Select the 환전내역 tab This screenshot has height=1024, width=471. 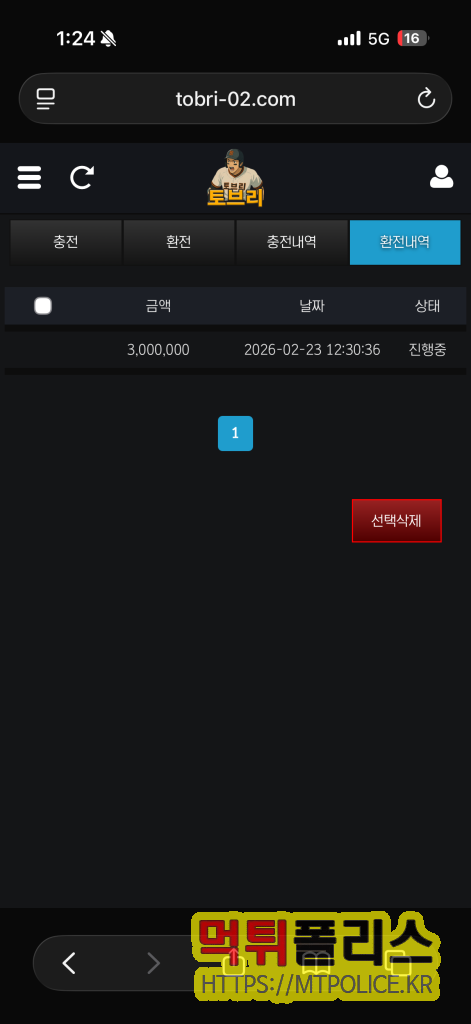[405, 242]
